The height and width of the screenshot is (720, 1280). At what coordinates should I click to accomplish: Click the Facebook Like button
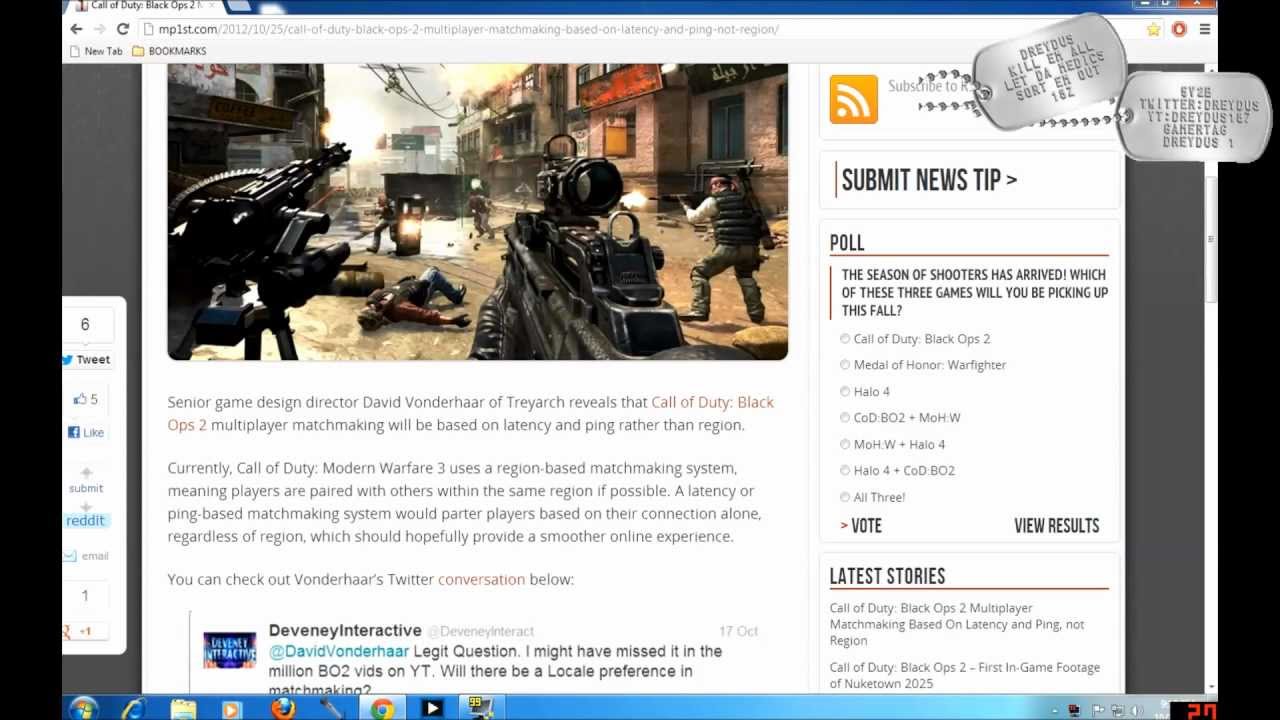tap(86, 433)
